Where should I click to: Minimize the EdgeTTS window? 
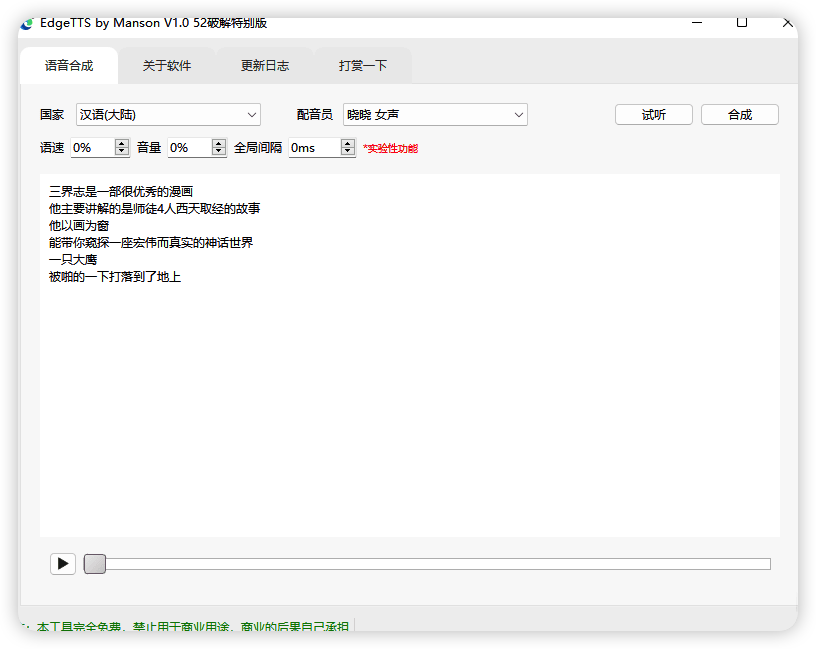(697, 23)
